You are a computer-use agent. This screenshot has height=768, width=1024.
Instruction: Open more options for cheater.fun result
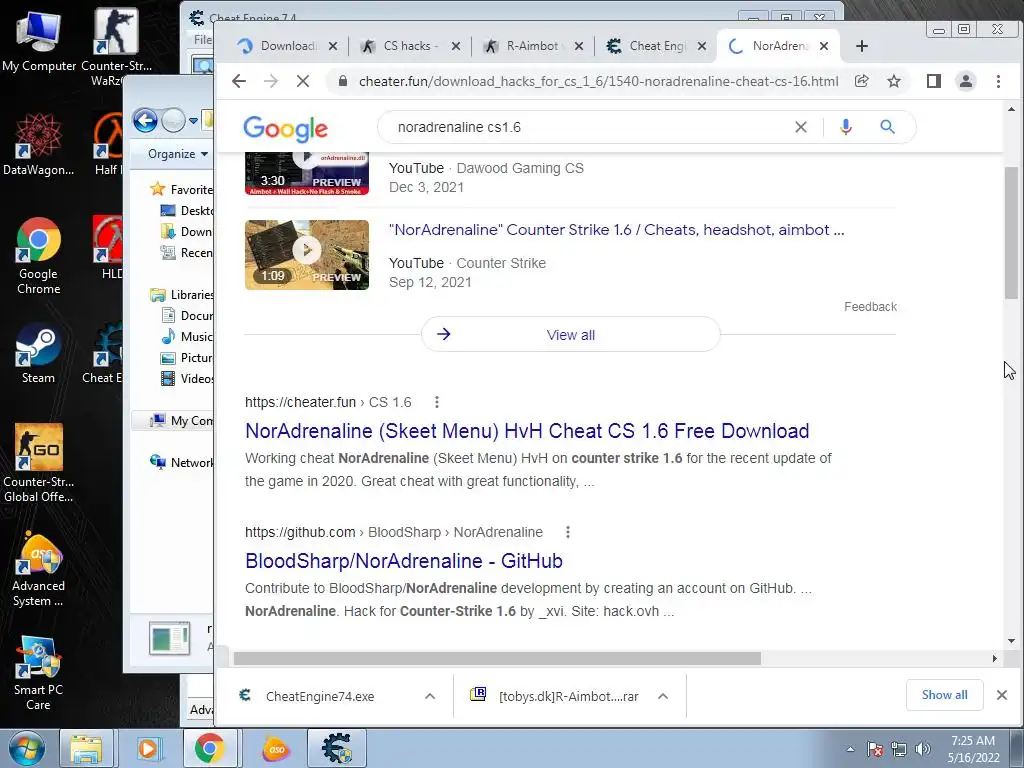point(437,402)
